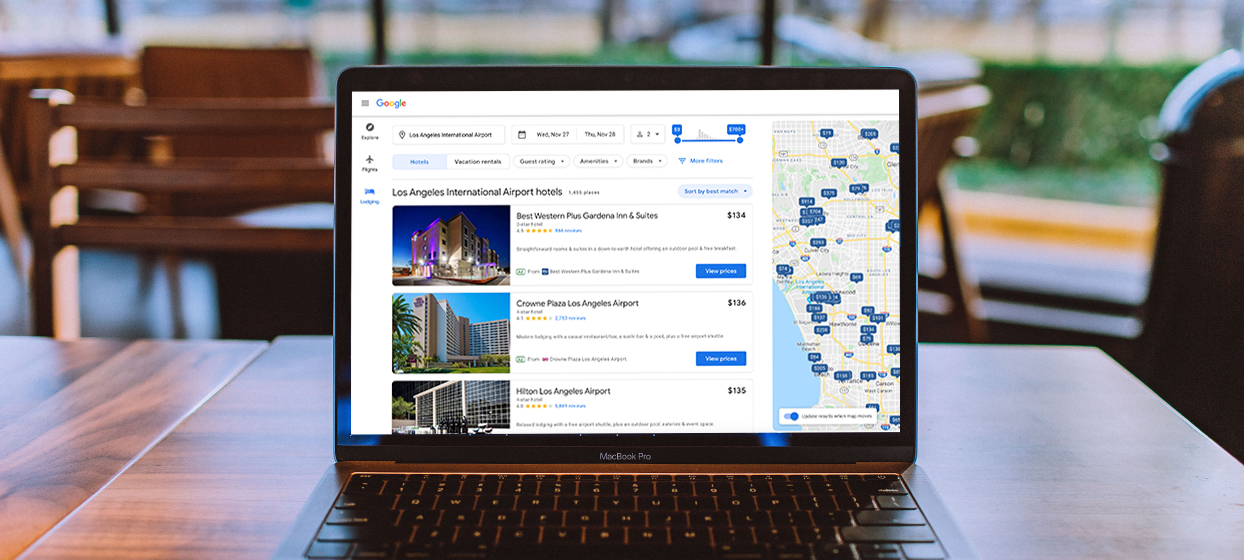Open Best Western 846 reviews link
The width and height of the screenshot is (1244, 560).
pos(568,231)
